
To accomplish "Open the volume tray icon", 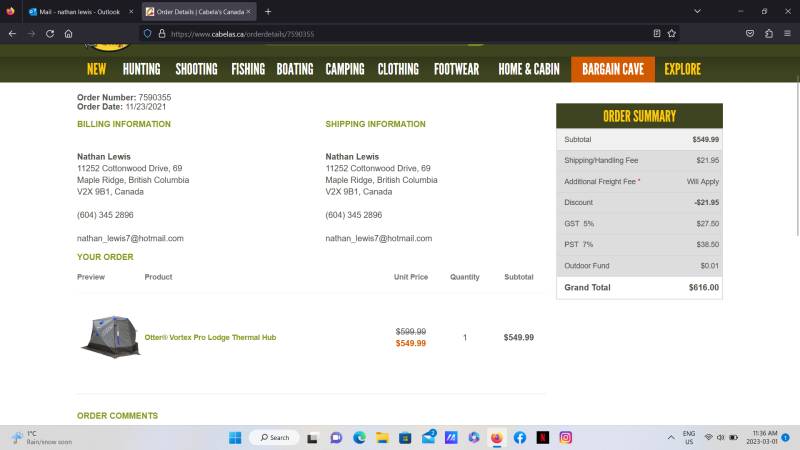I will pyautogui.click(x=720, y=438).
